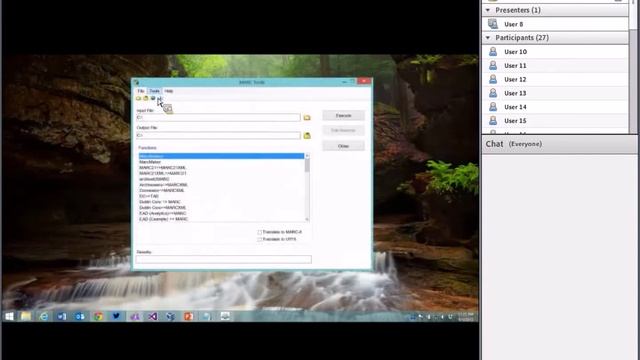Image resolution: width=640 pixels, height=360 pixels.
Task: Click the Functions list scroll-down arrow
Action: pos(307,220)
